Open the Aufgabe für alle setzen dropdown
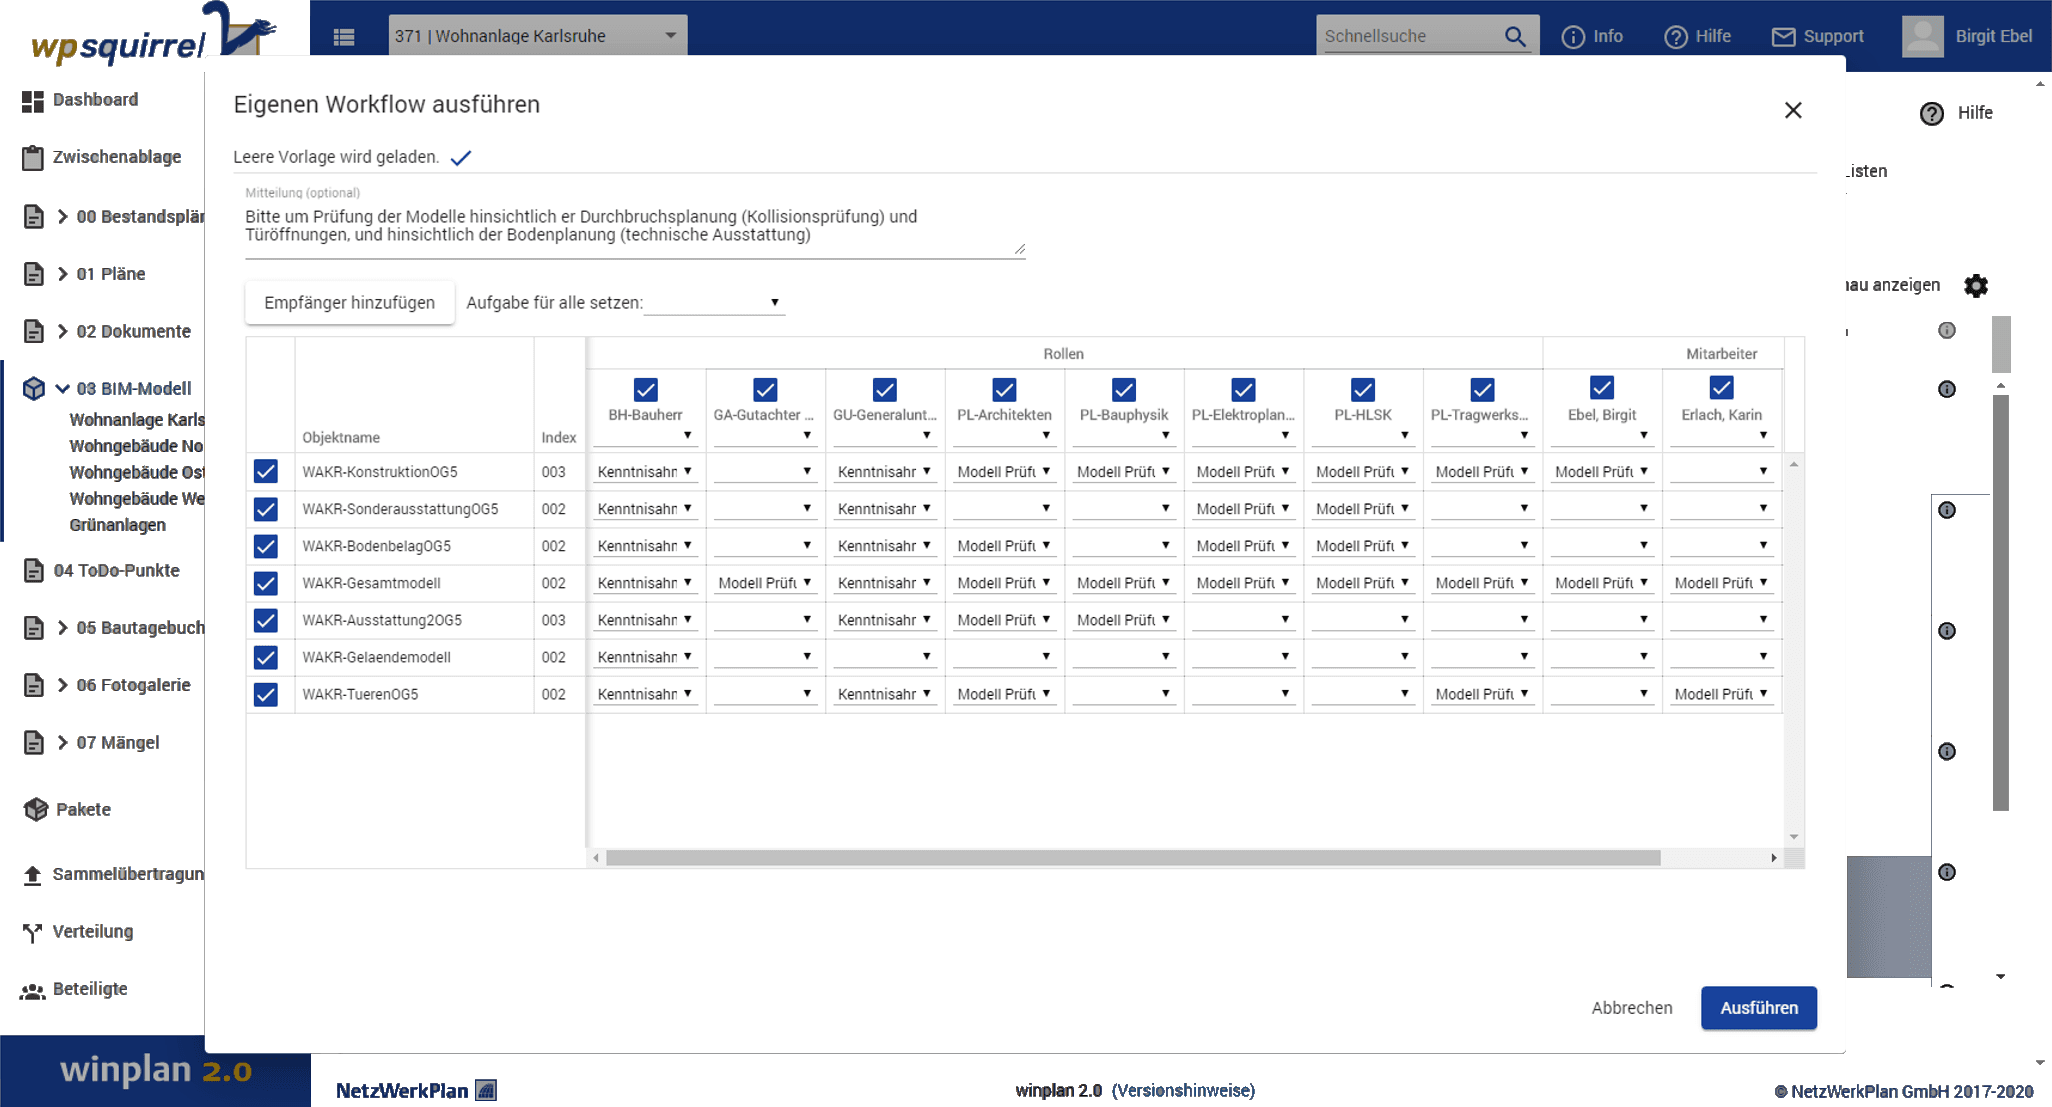The width and height of the screenshot is (2052, 1107). point(714,303)
